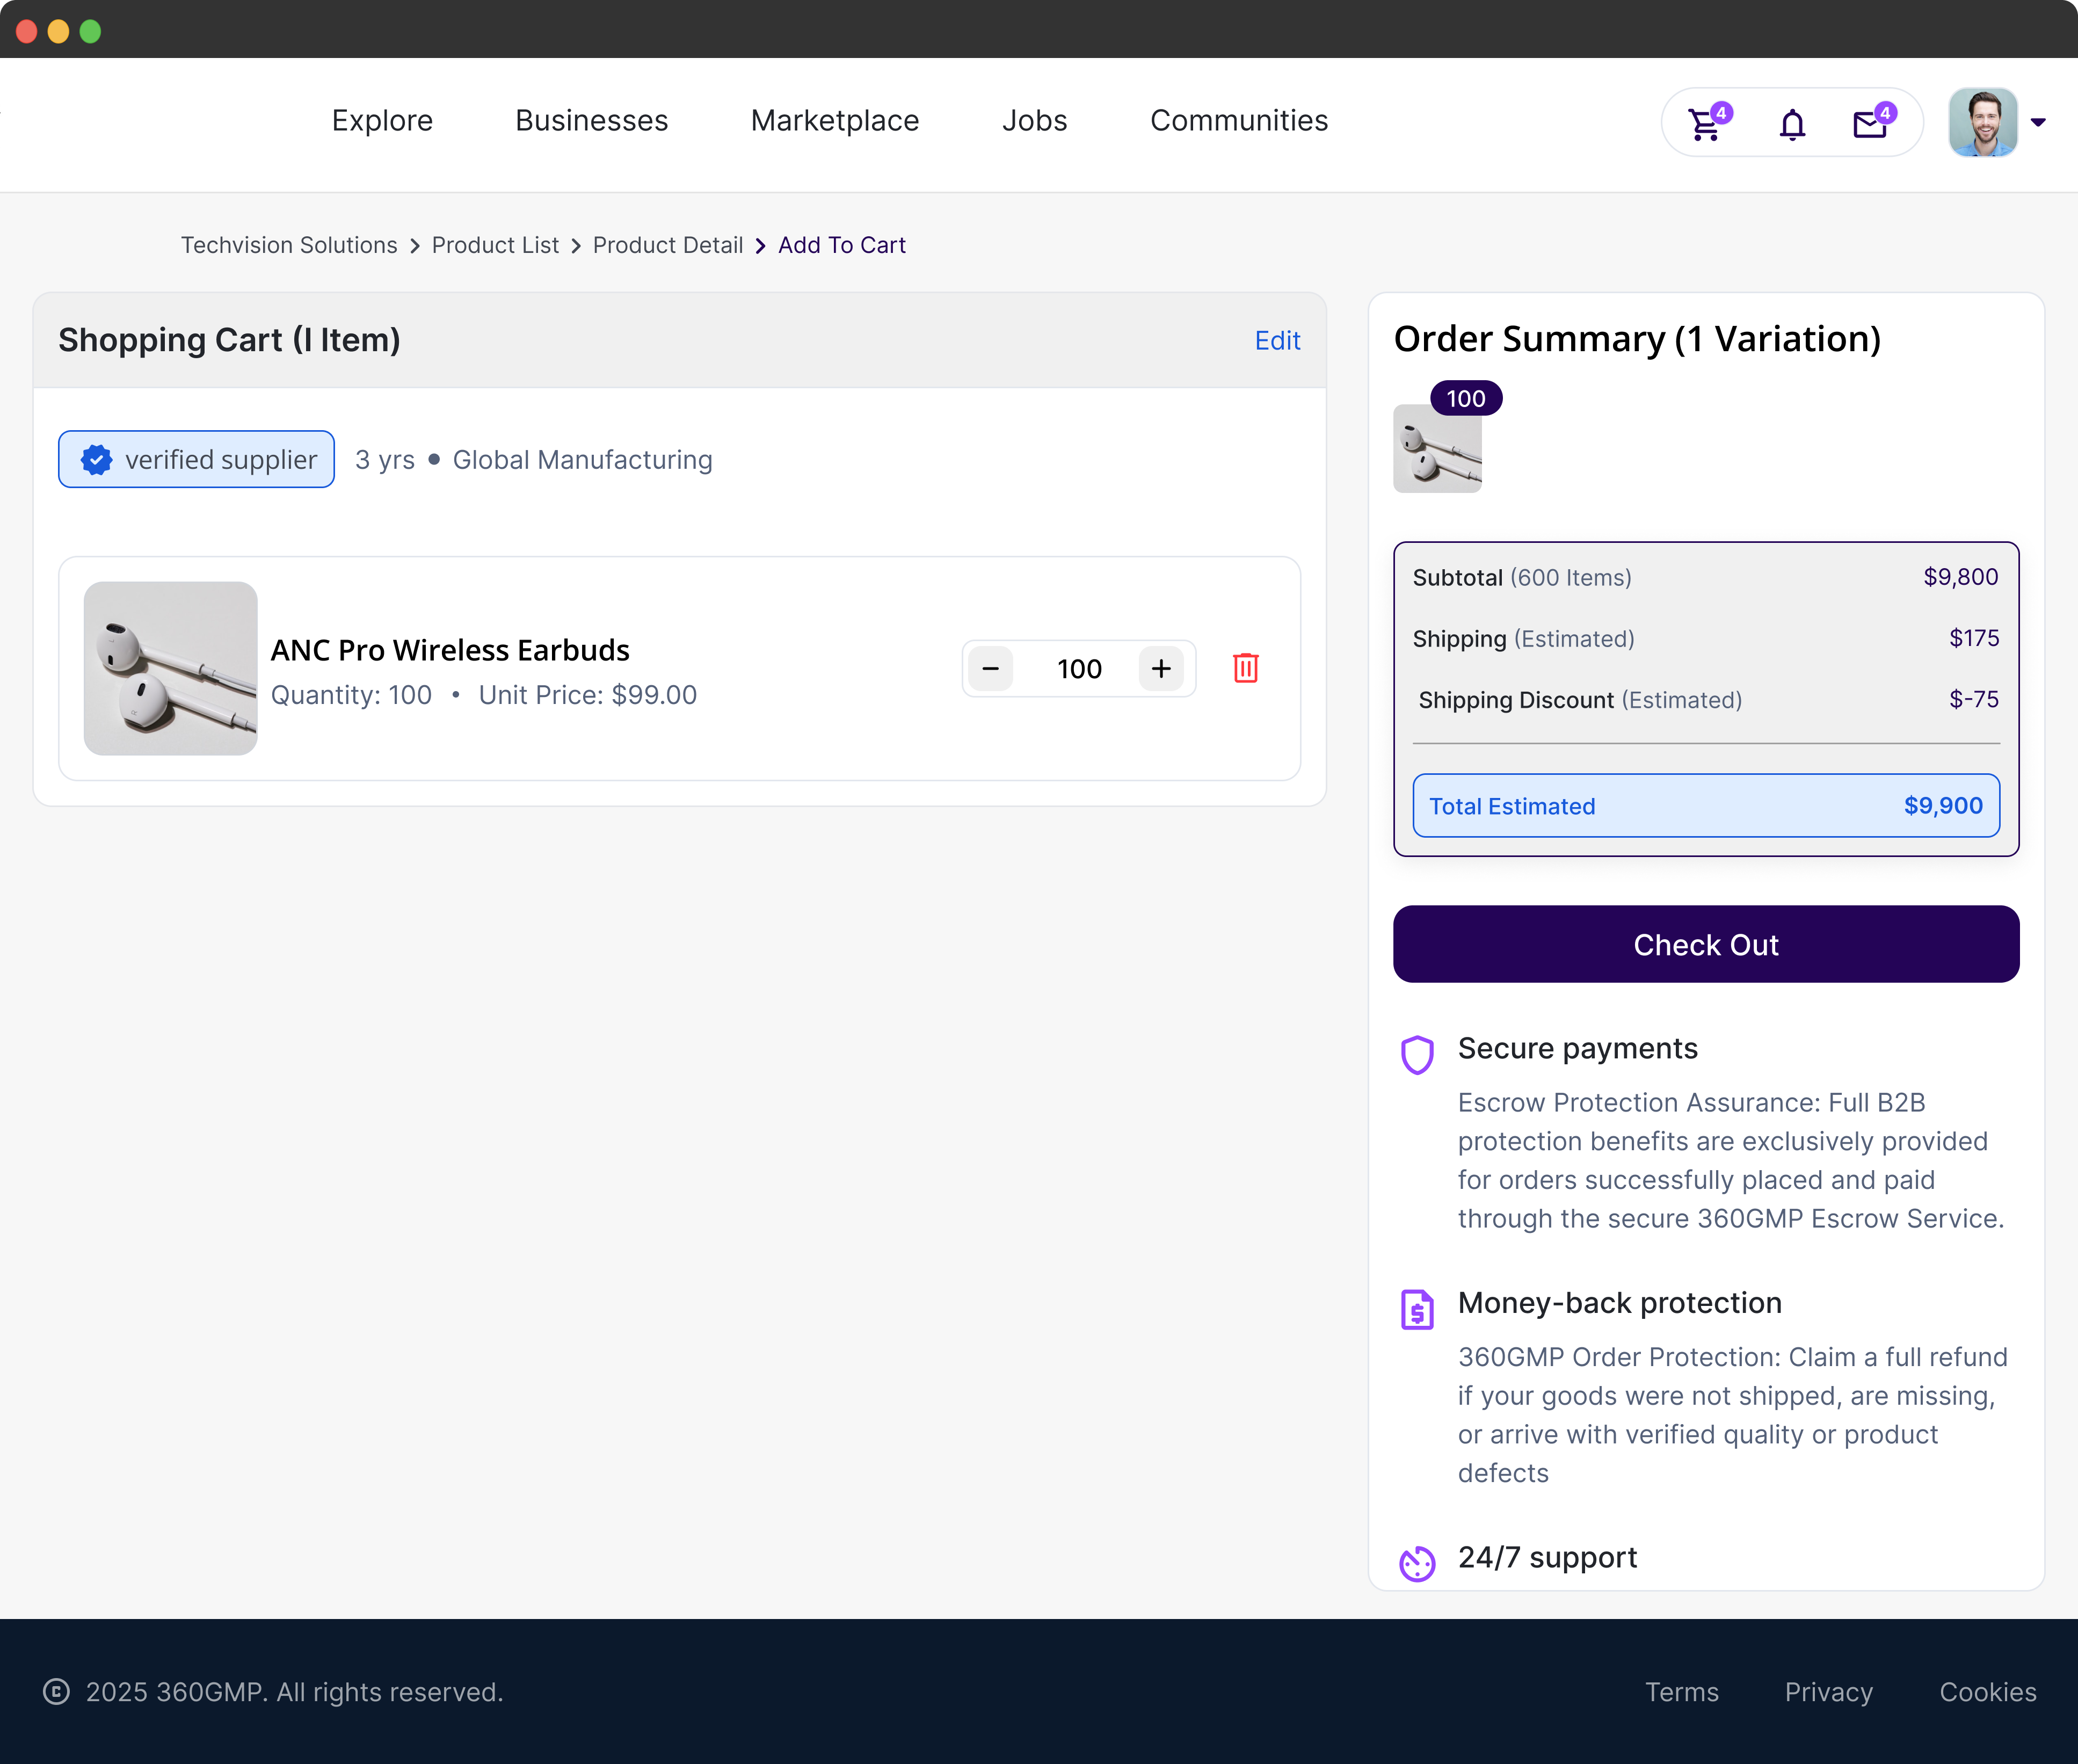This screenshot has height=1764, width=2078.
Task: Click the Subtotal $9,800 value
Action: click(x=1960, y=577)
